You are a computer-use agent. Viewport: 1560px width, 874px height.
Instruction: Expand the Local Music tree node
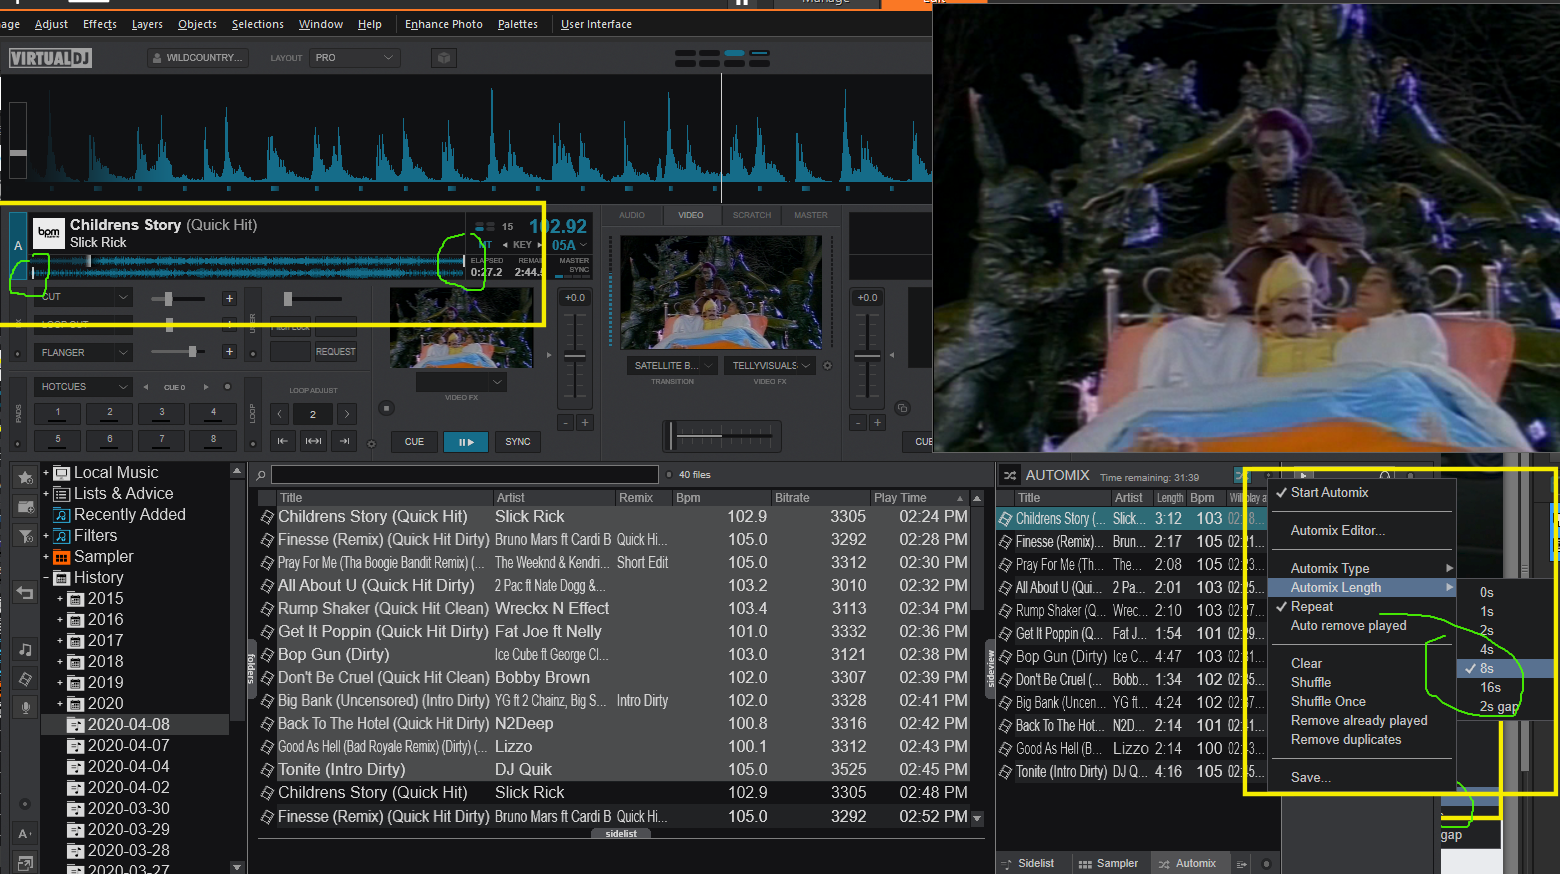click(46, 473)
